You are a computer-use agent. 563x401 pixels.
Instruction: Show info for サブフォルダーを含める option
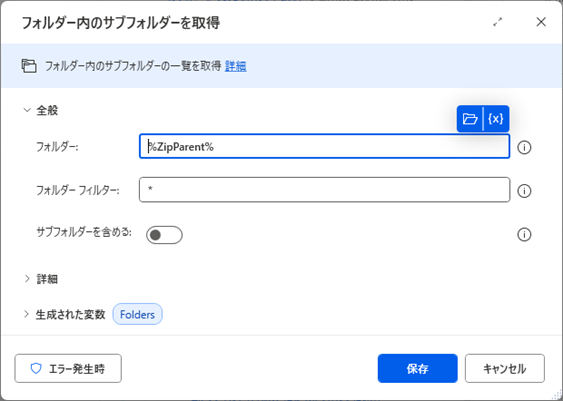pos(524,234)
